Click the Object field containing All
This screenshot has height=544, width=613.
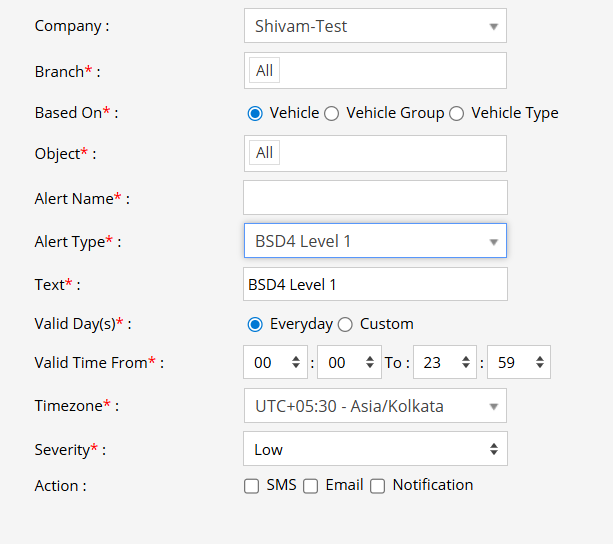[x=375, y=153]
